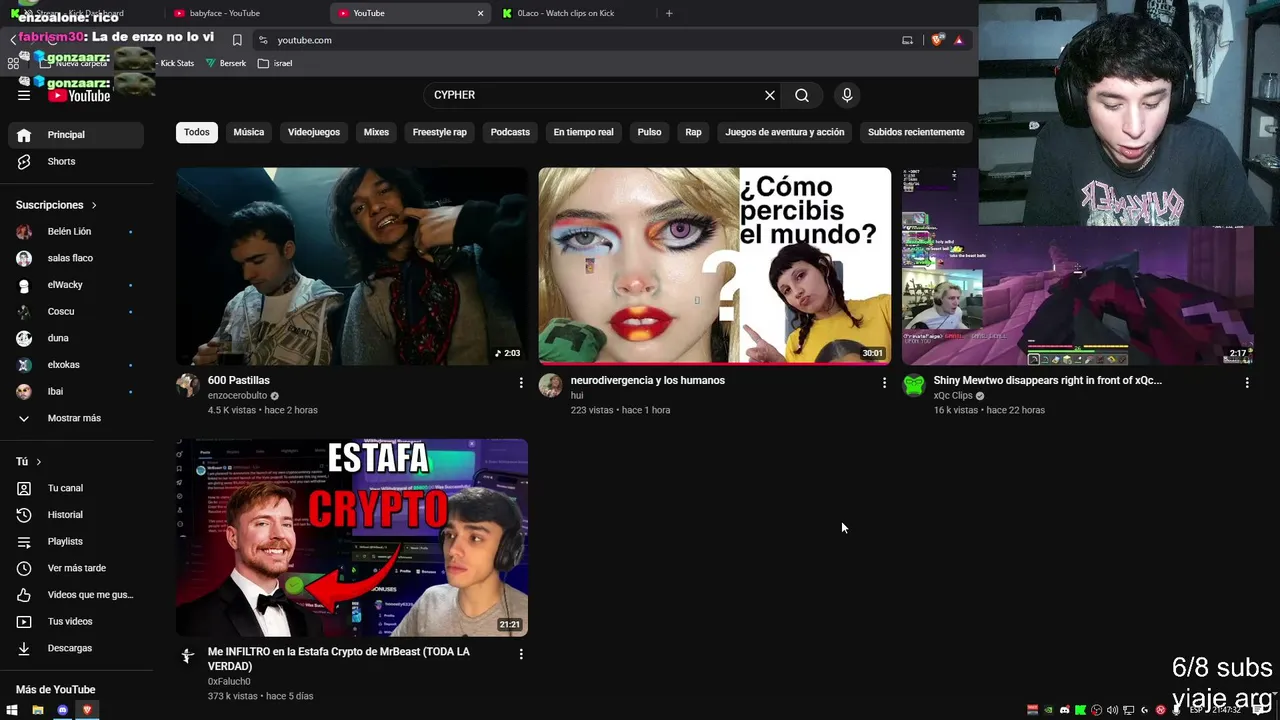Open Coscu subscription channel
The image size is (1280, 720).
[76, 311]
